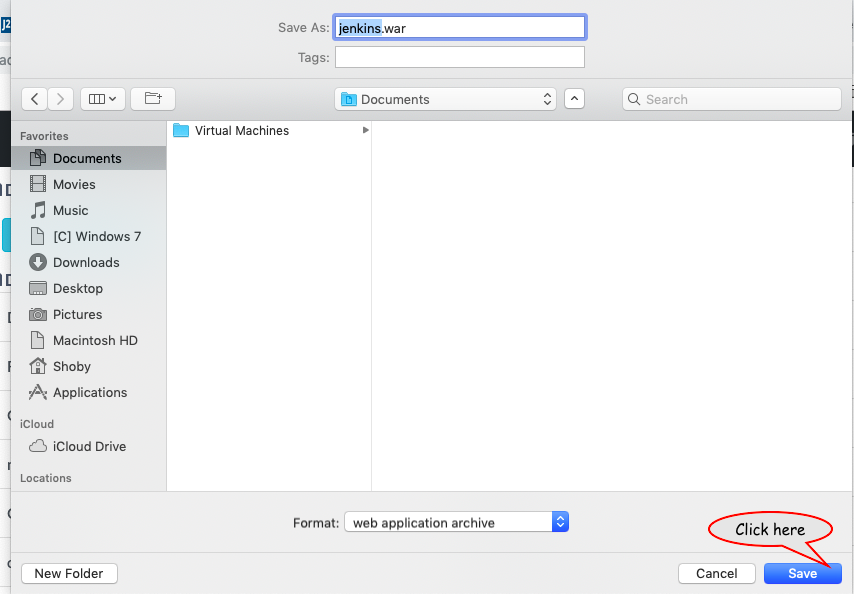
Task: Open the Documents location popup
Action: tap(446, 99)
